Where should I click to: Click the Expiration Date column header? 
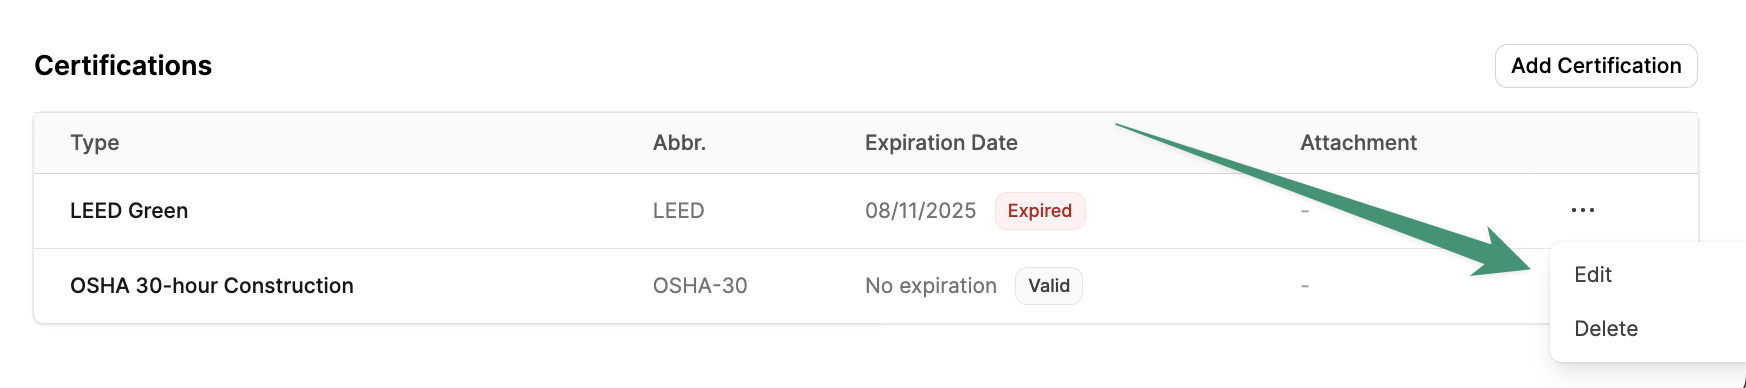pos(941,143)
